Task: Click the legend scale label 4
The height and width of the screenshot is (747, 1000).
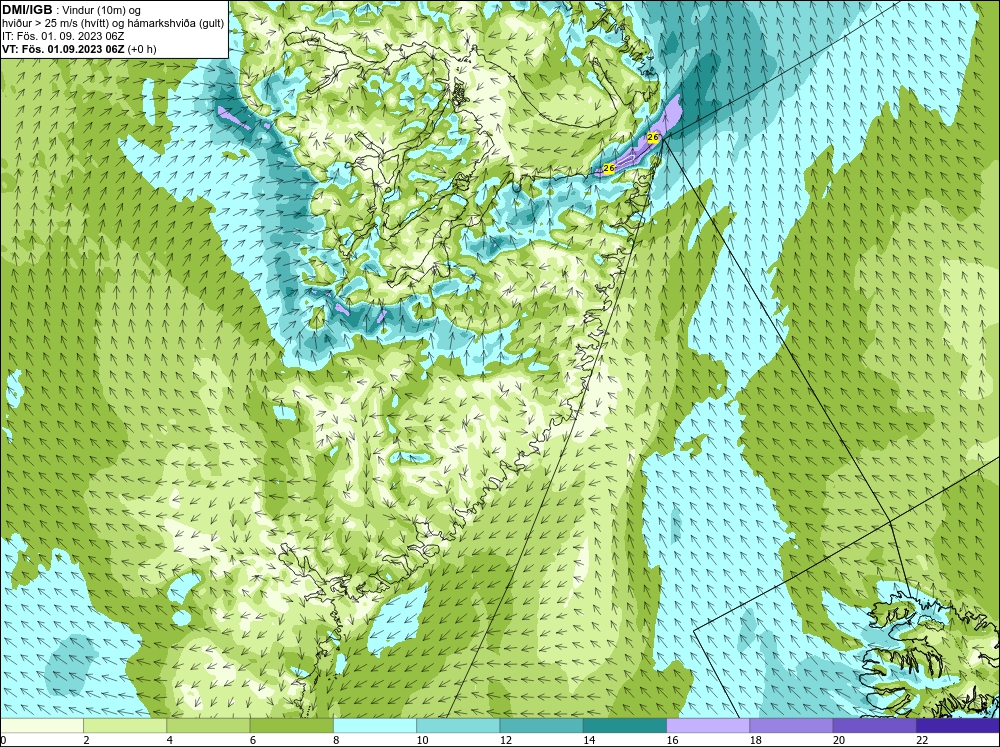Action: (x=169, y=740)
